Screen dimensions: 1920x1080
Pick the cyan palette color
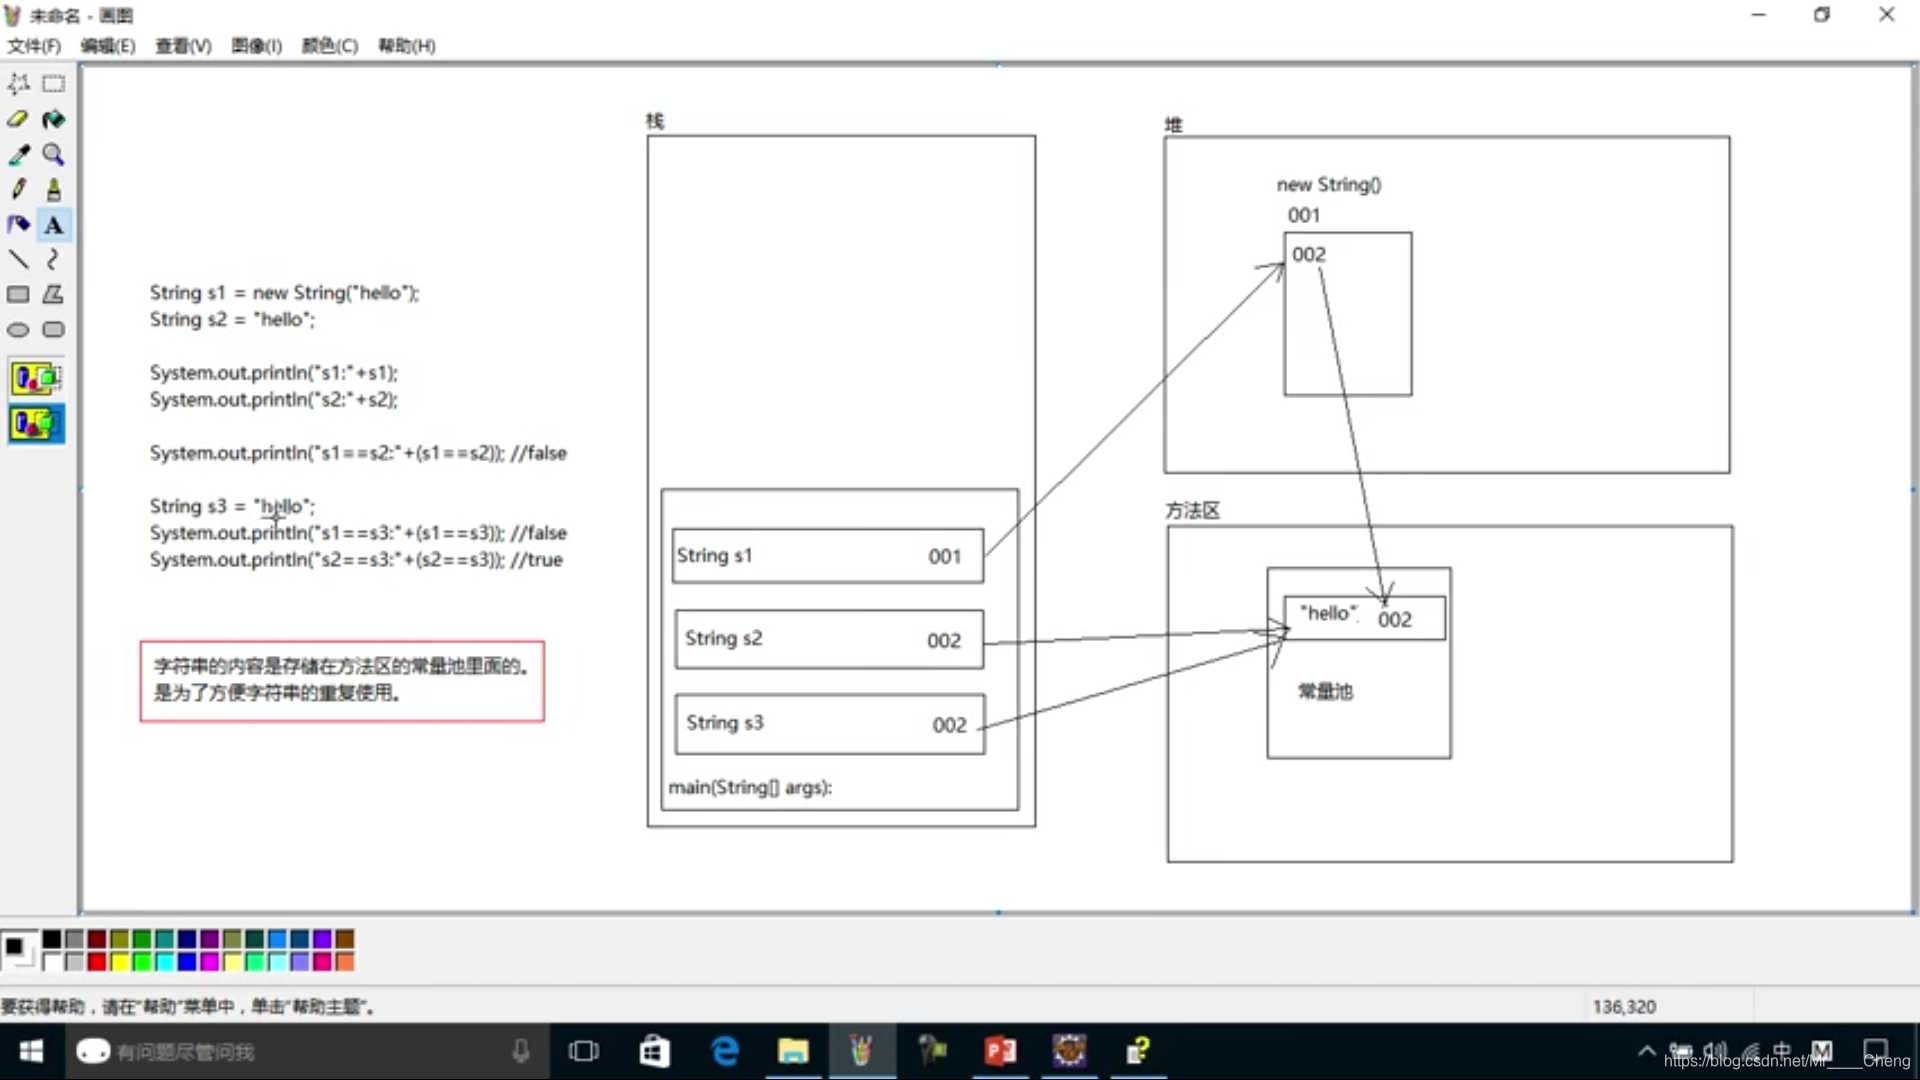point(164,961)
